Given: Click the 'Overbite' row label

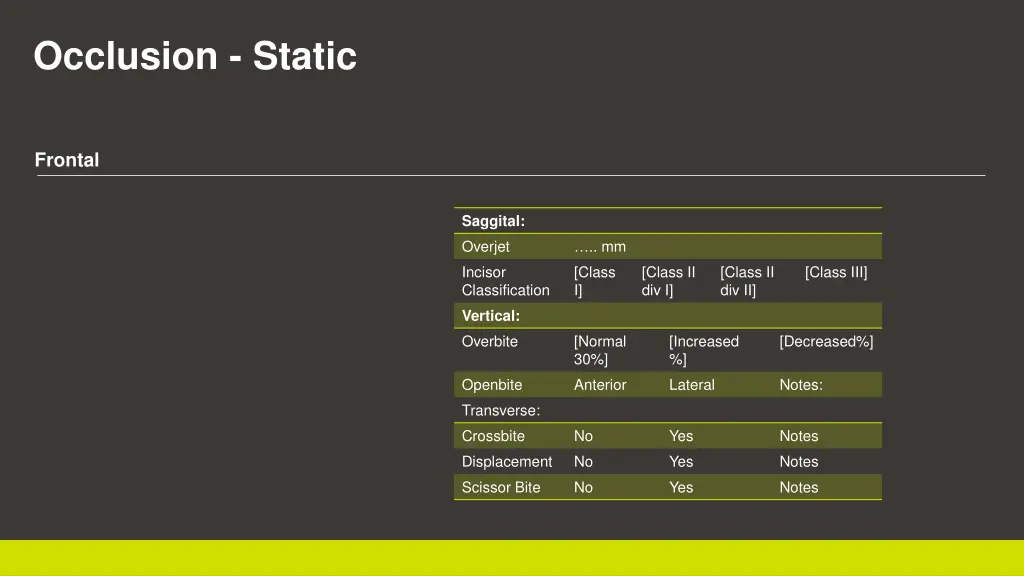Looking at the screenshot, I should 489,342.
